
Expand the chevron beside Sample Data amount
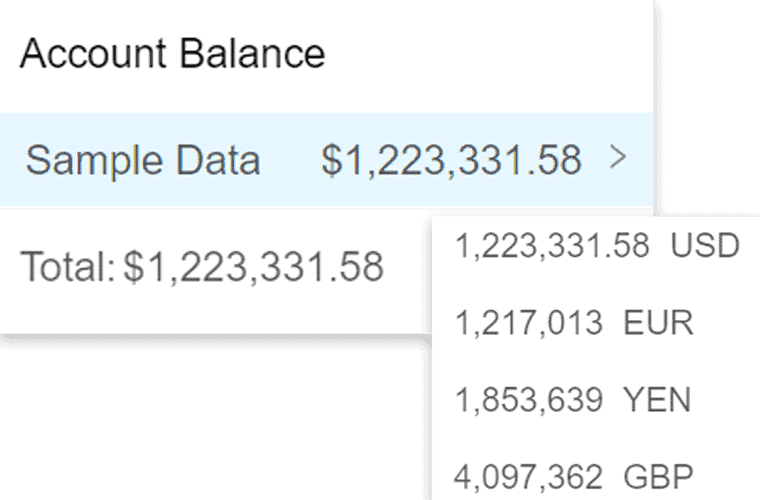tap(618, 158)
